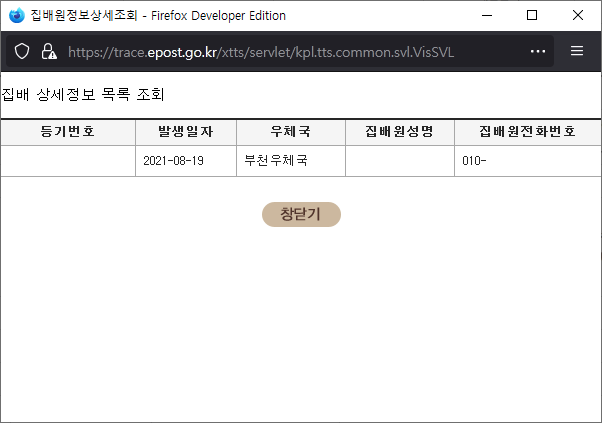Screen dimensions: 602x423
Task: Open page actions three-dot menu
Action: [x=538, y=51]
